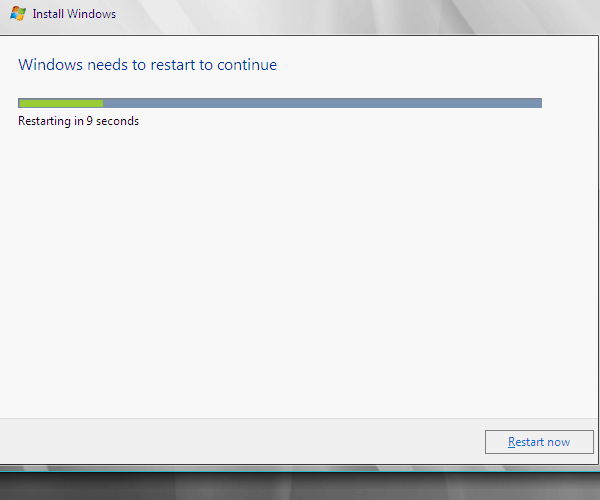
Task: Select the 'Restarting in 9 seconds' text
Action: coord(78,121)
